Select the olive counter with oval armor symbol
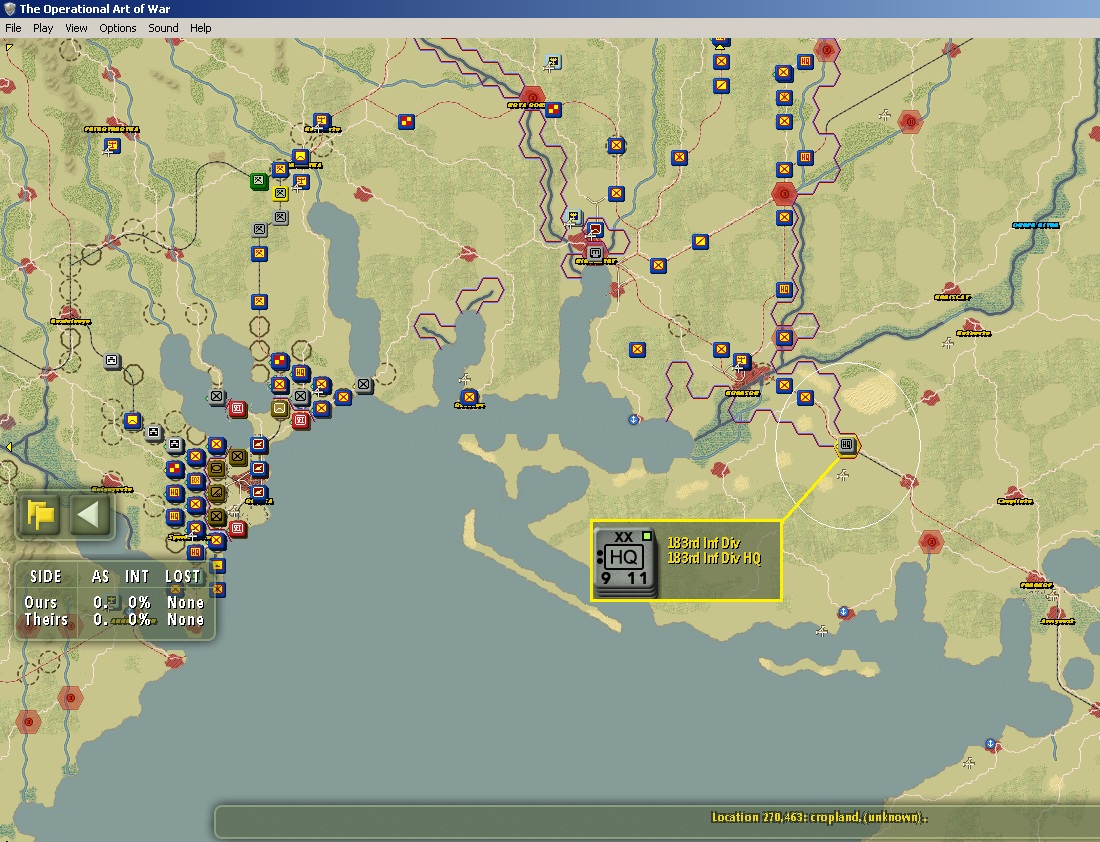The height and width of the screenshot is (842, 1100). tap(217, 468)
